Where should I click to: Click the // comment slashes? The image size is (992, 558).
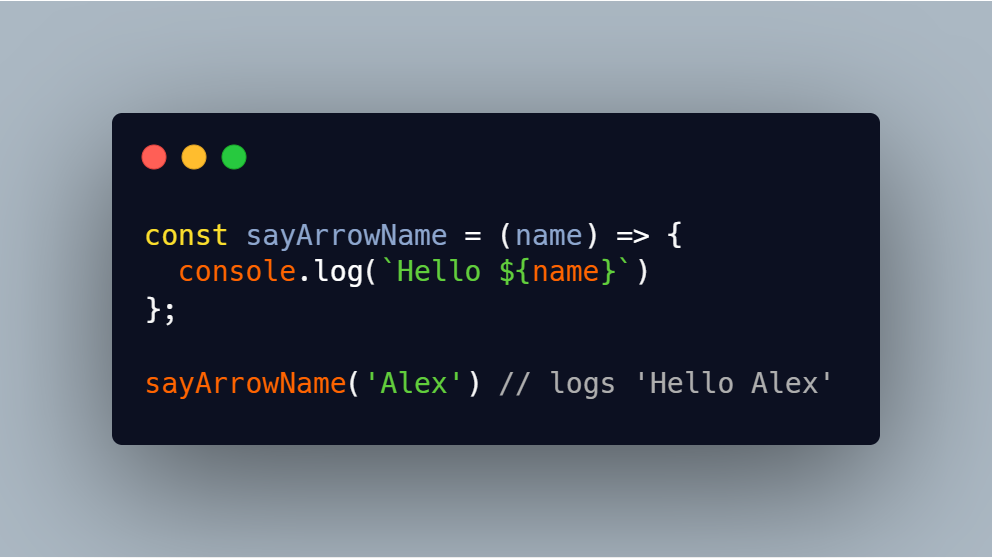(x=514, y=383)
